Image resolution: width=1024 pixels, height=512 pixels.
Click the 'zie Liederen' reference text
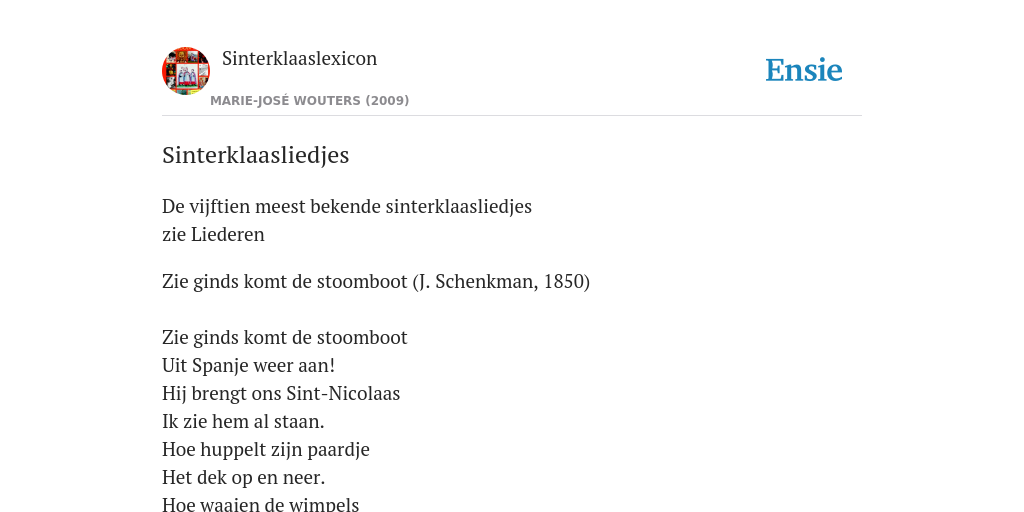click(x=213, y=234)
